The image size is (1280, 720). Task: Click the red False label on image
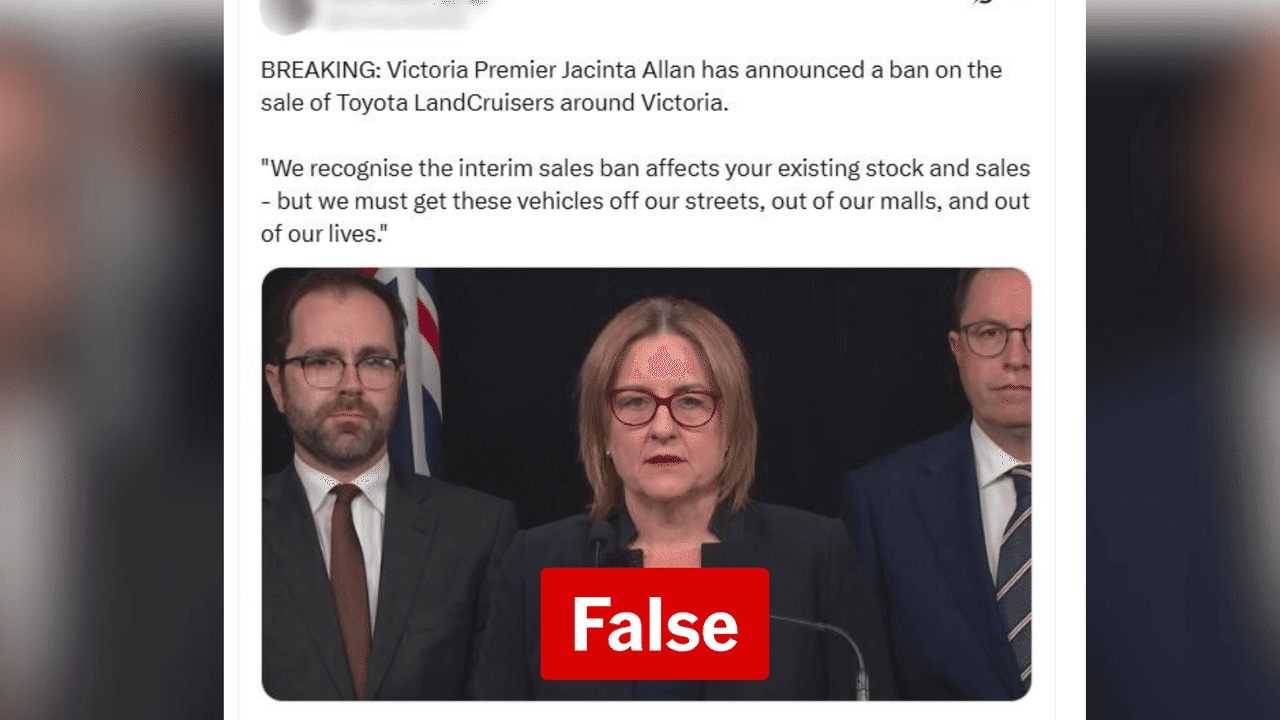655,624
